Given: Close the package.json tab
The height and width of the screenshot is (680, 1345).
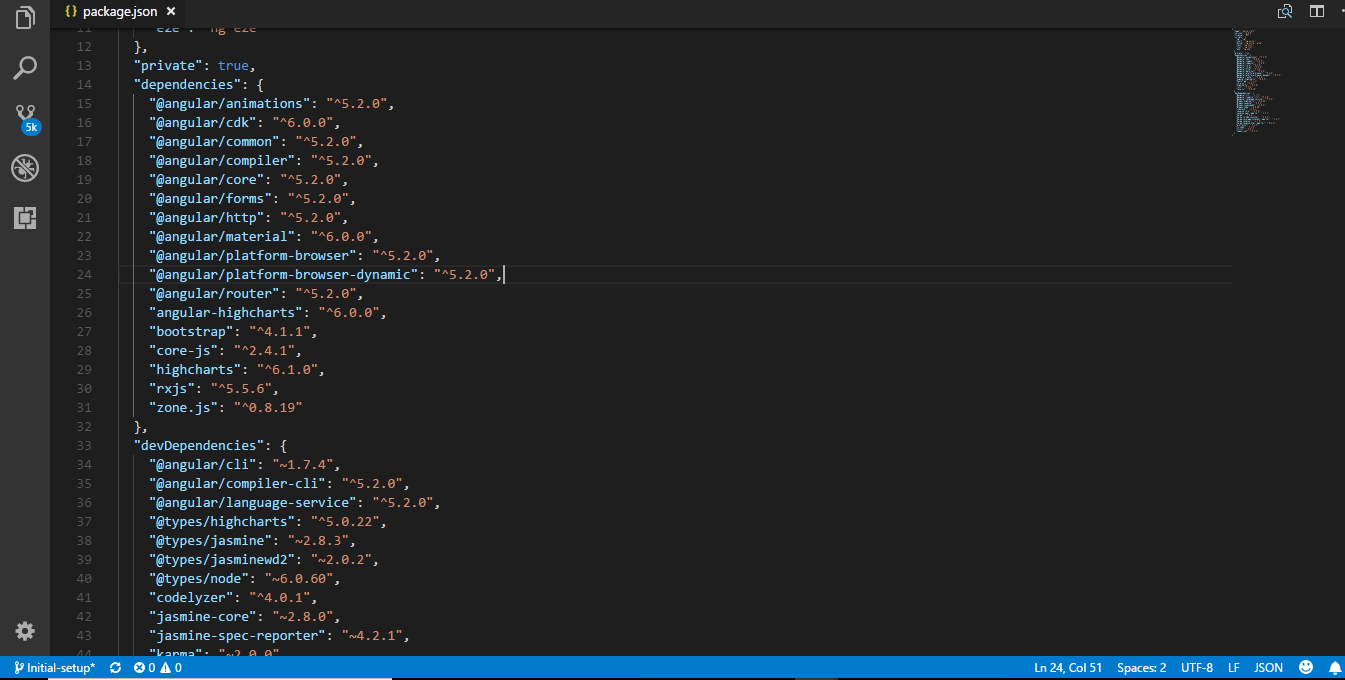Looking at the screenshot, I should point(171,11).
